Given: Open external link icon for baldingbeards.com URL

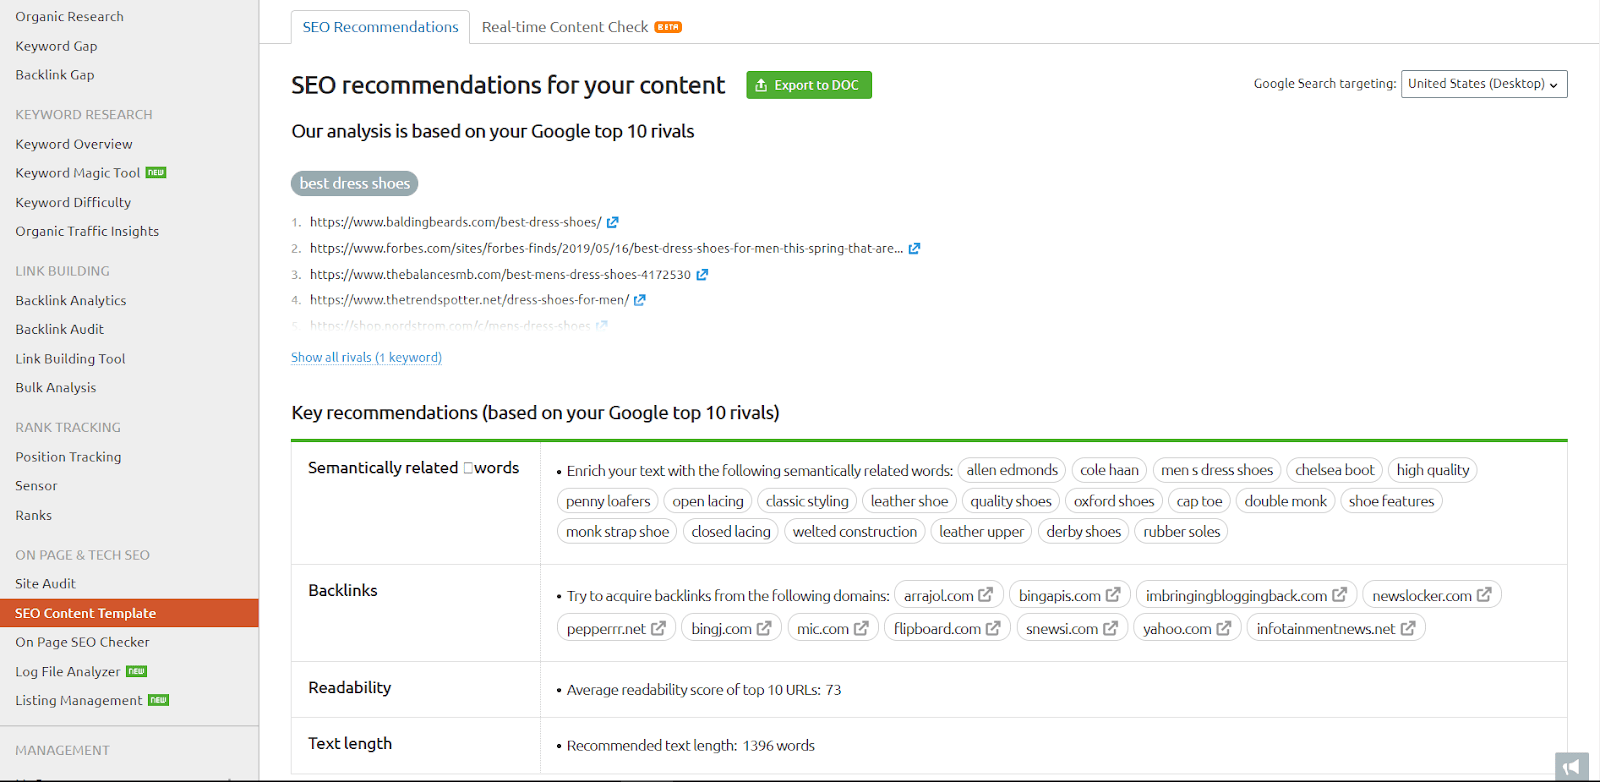Looking at the screenshot, I should pyautogui.click(x=613, y=222).
